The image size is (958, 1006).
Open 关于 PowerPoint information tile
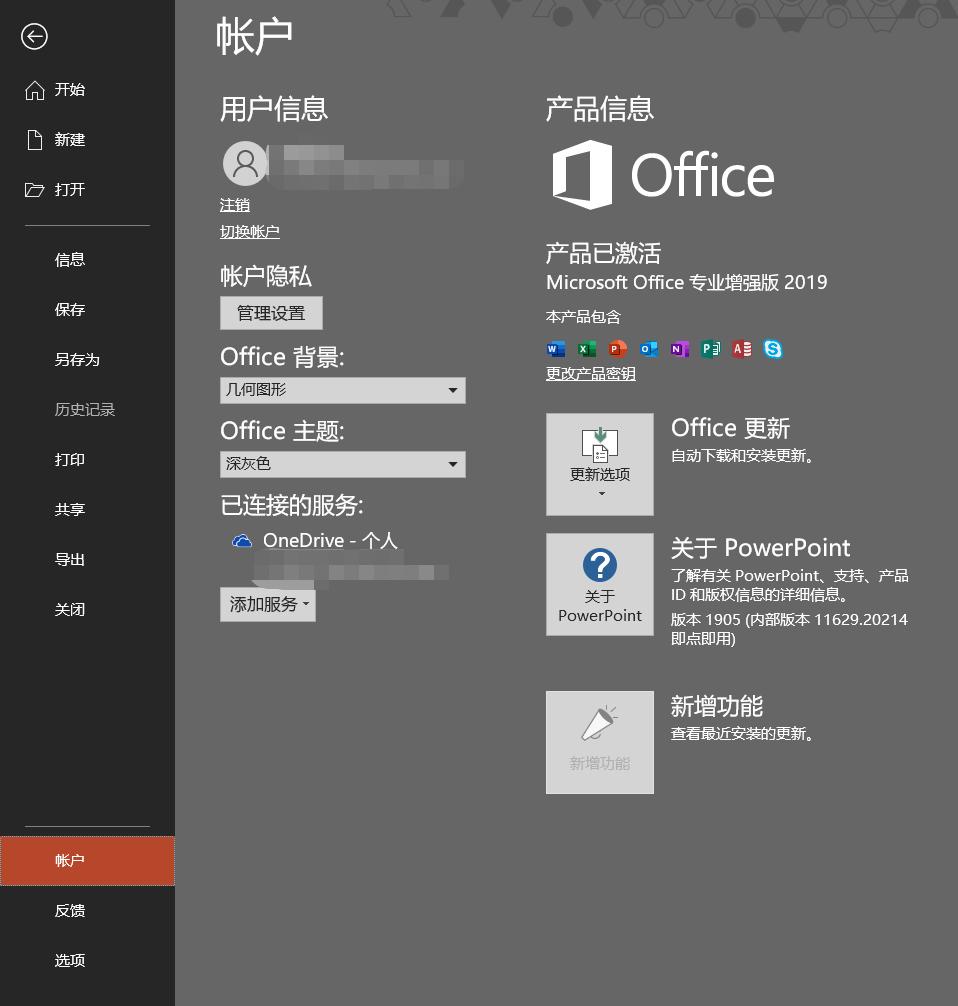tap(599, 584)
